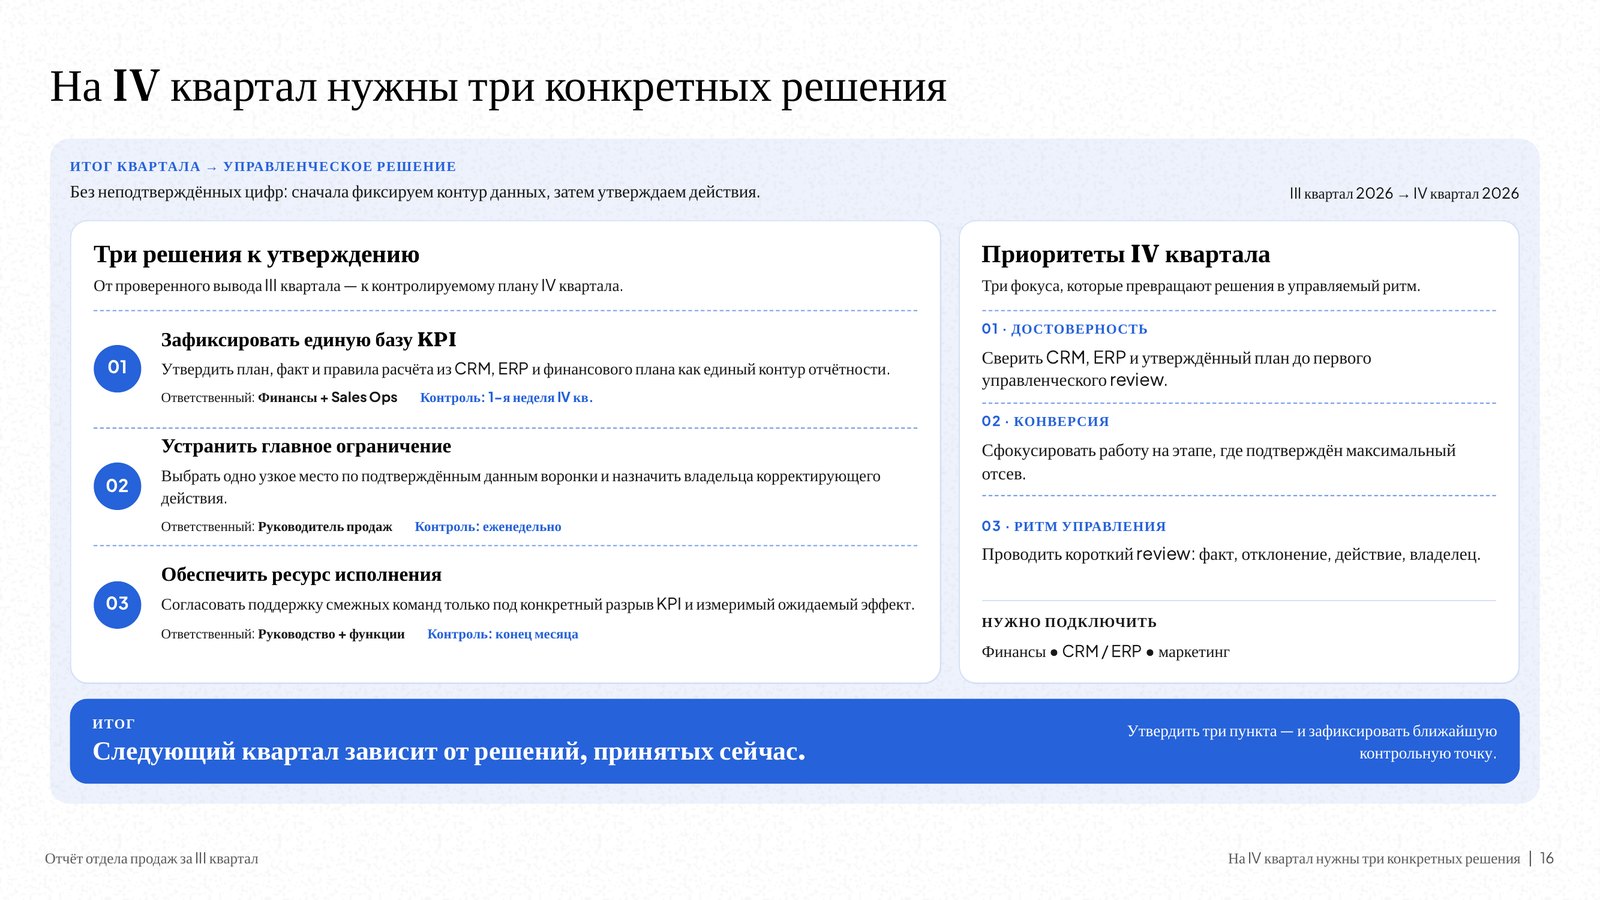Select "Ответственный: Руководство + функции"
The image size is (1600, 900).
tap(283, 634)
